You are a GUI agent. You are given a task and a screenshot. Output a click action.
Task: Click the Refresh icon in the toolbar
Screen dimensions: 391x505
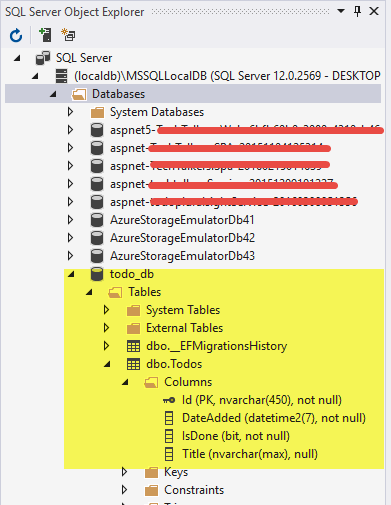click(x=16, y=35)
